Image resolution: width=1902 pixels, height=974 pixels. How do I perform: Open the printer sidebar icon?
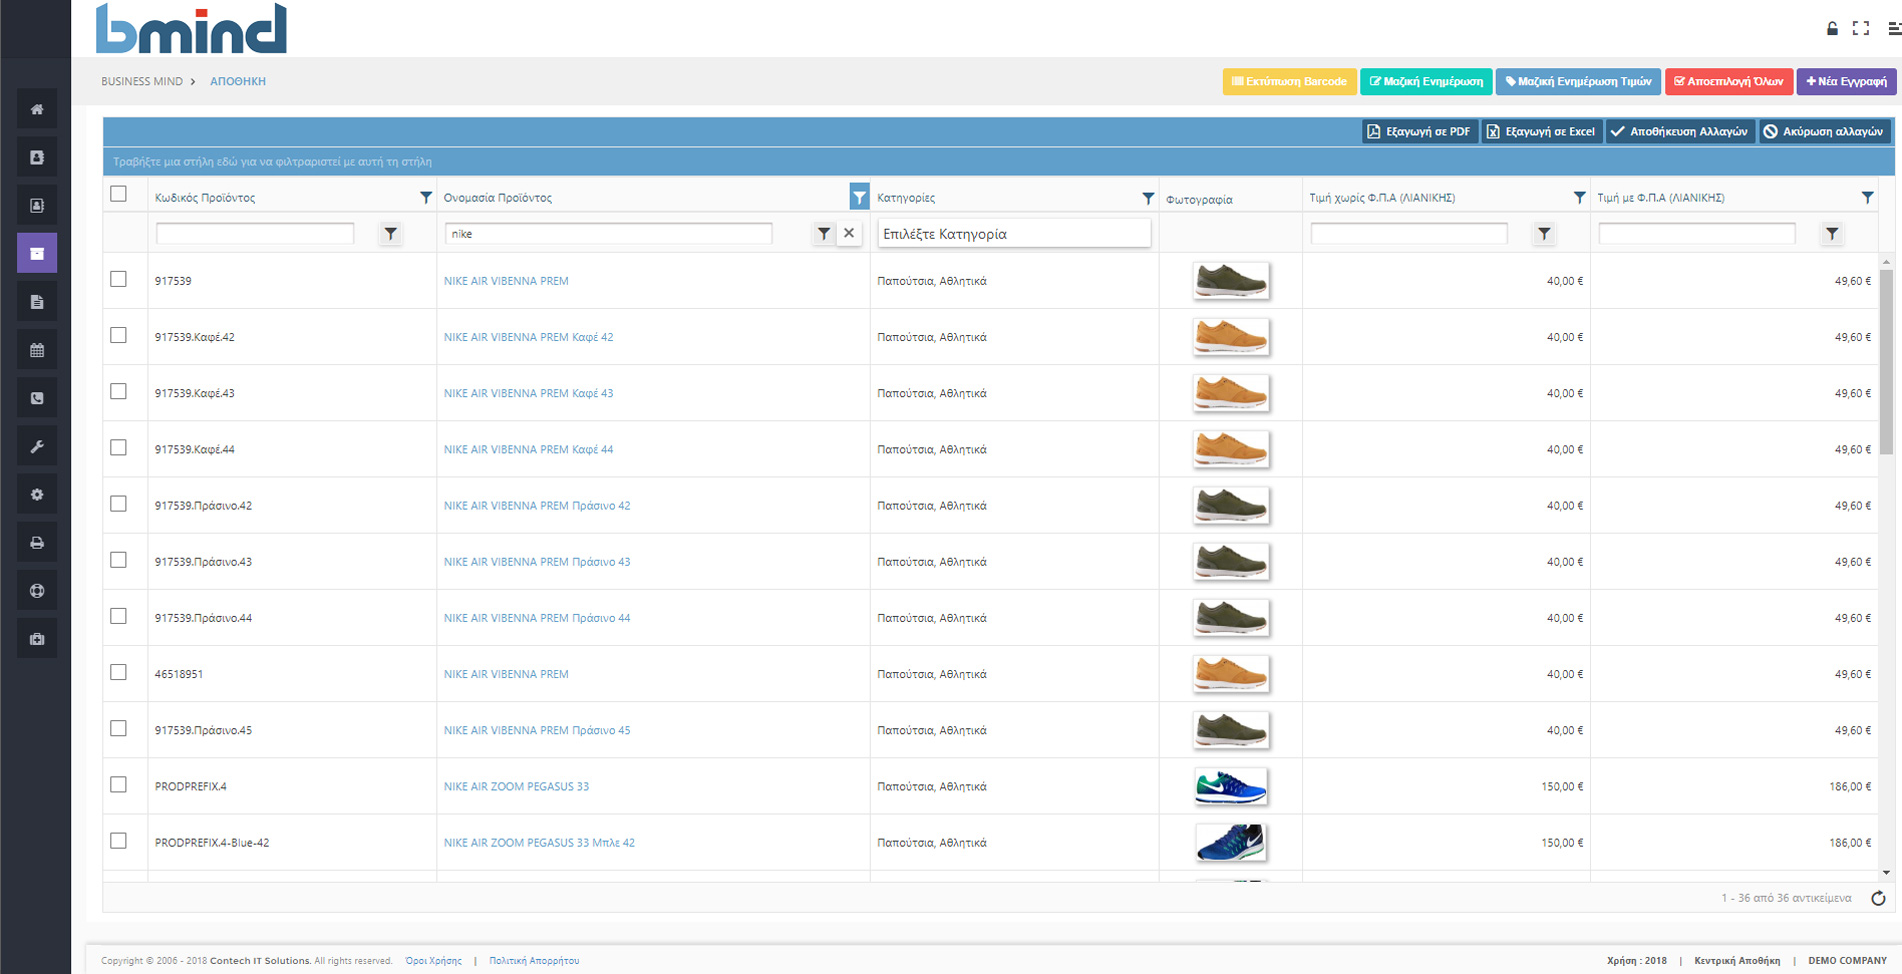[x=37, y=543]
